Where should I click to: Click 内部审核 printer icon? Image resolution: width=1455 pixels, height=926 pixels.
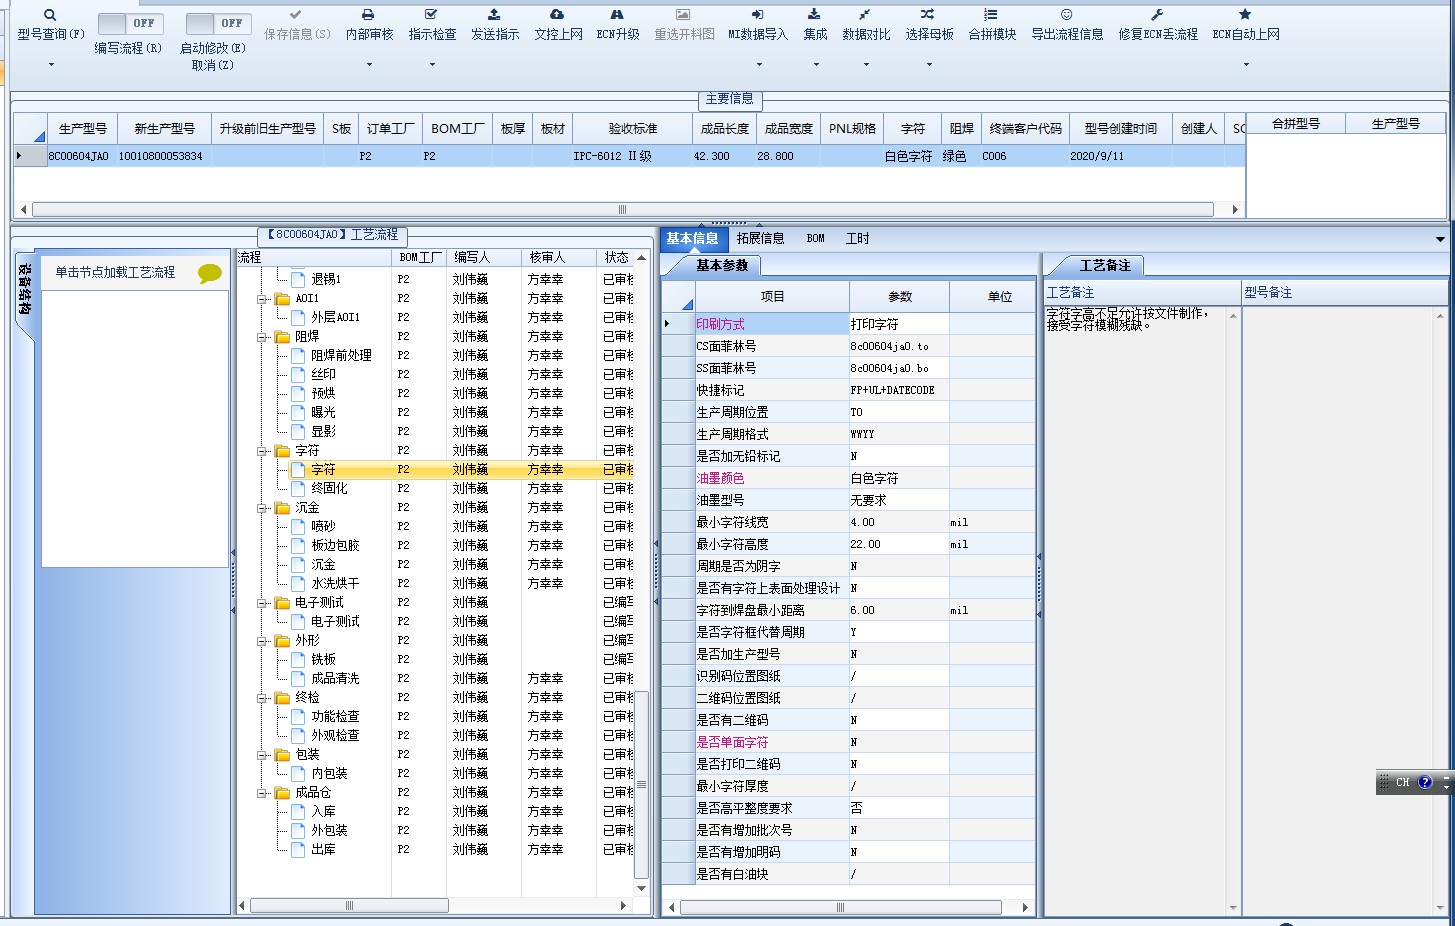pos(368,15)
